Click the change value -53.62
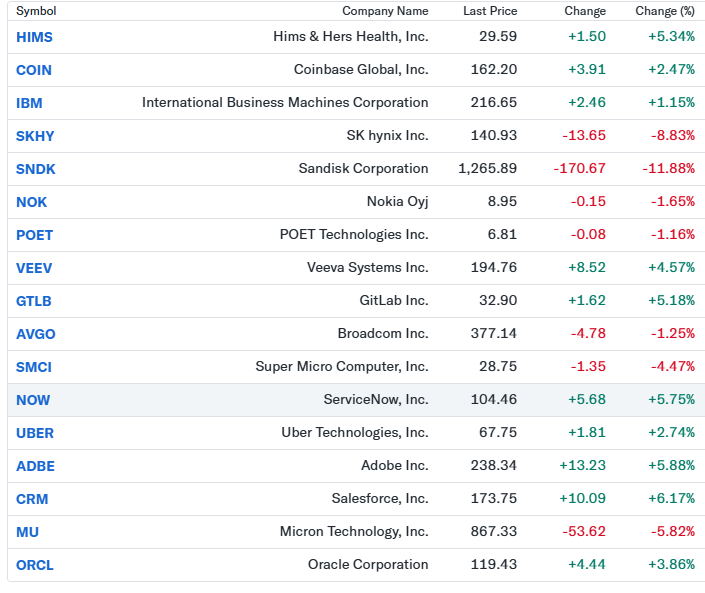The width and height of the screenshot is (705, 593). click(x=584, y=531)
